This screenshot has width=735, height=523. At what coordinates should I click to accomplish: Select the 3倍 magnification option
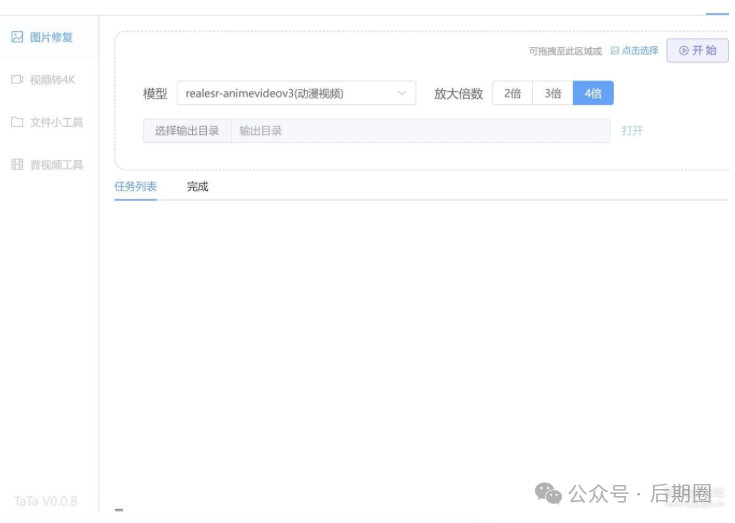[x=553, y=93]
